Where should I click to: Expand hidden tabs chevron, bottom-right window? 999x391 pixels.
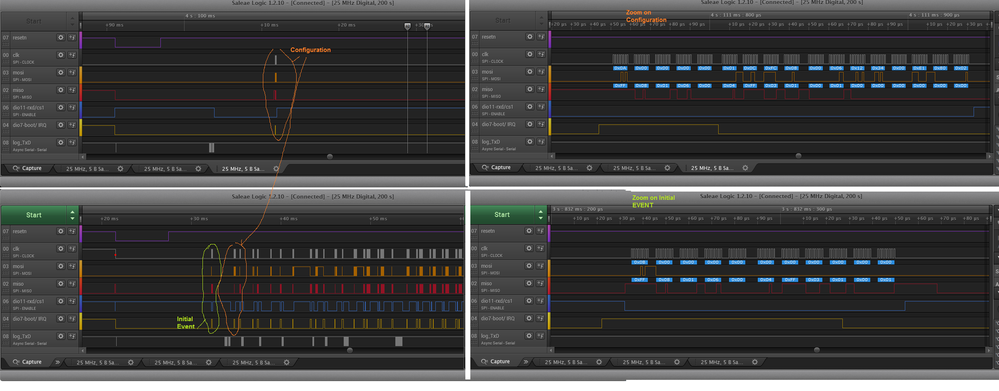(526, 362)
